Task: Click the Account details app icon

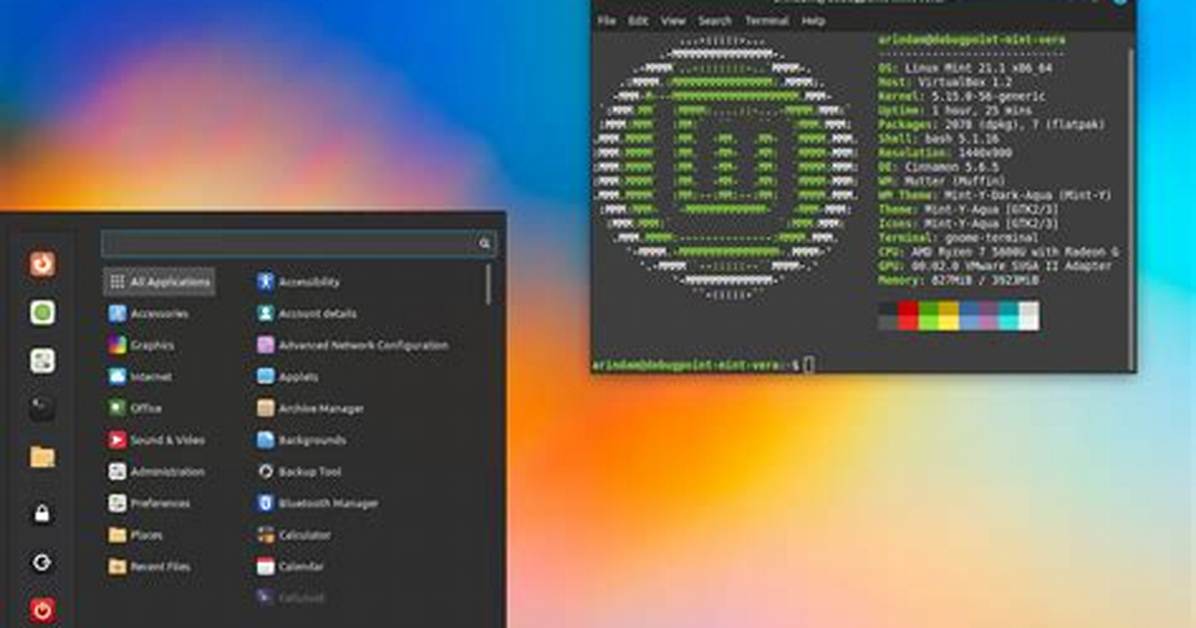Action: (265, 314)
